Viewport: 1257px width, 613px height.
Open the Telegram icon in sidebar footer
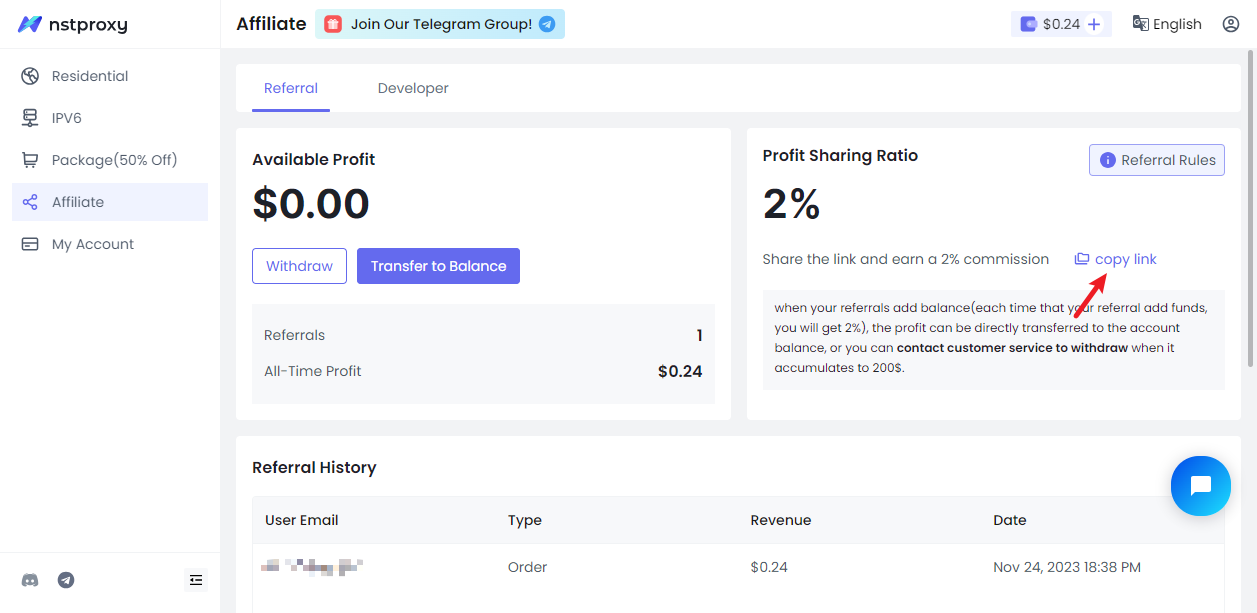(66, 580)
